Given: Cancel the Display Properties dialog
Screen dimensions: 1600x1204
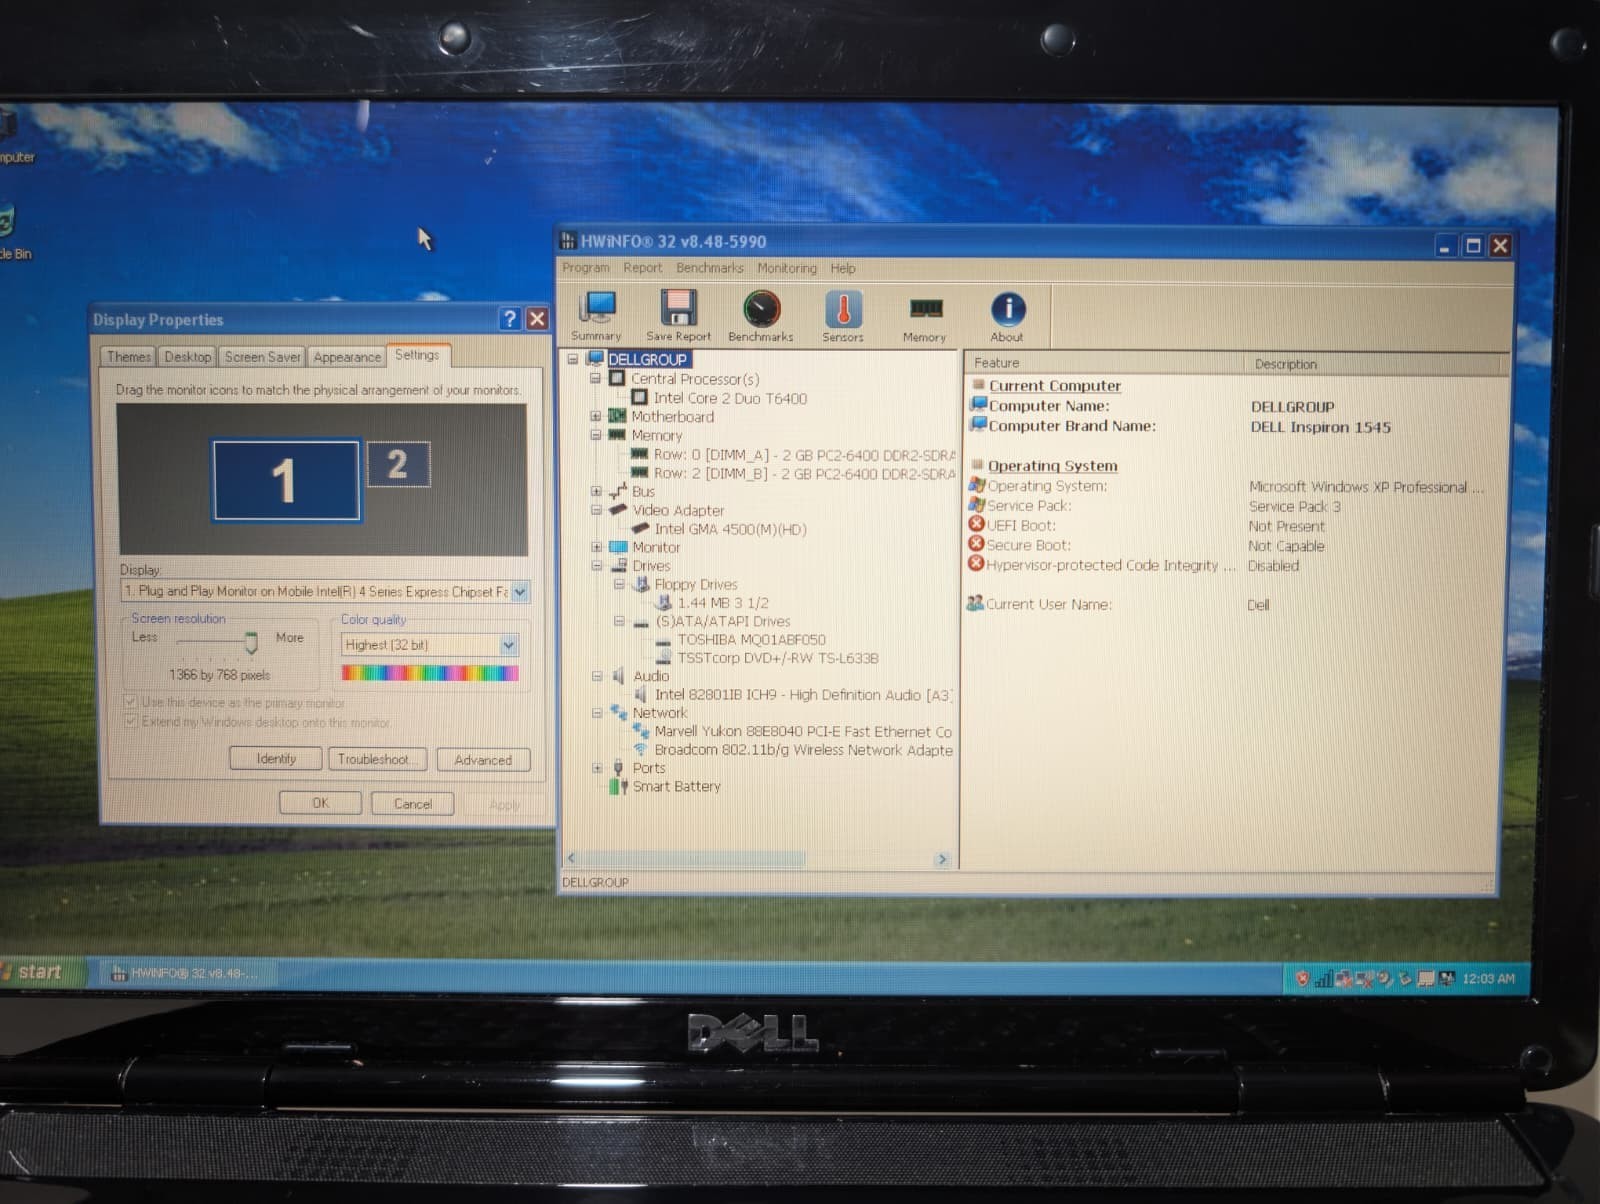Looking at the screenshot, I should [x=413, y=804].
